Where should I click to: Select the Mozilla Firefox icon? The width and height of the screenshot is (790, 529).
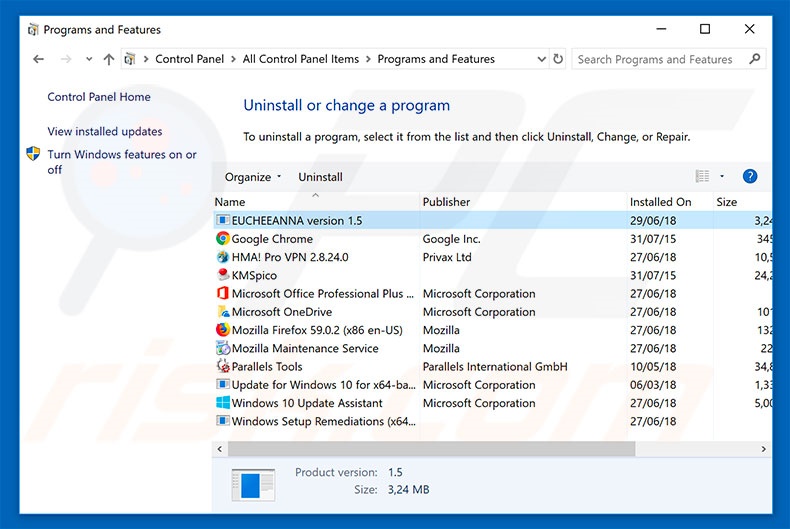coord(223,330)
